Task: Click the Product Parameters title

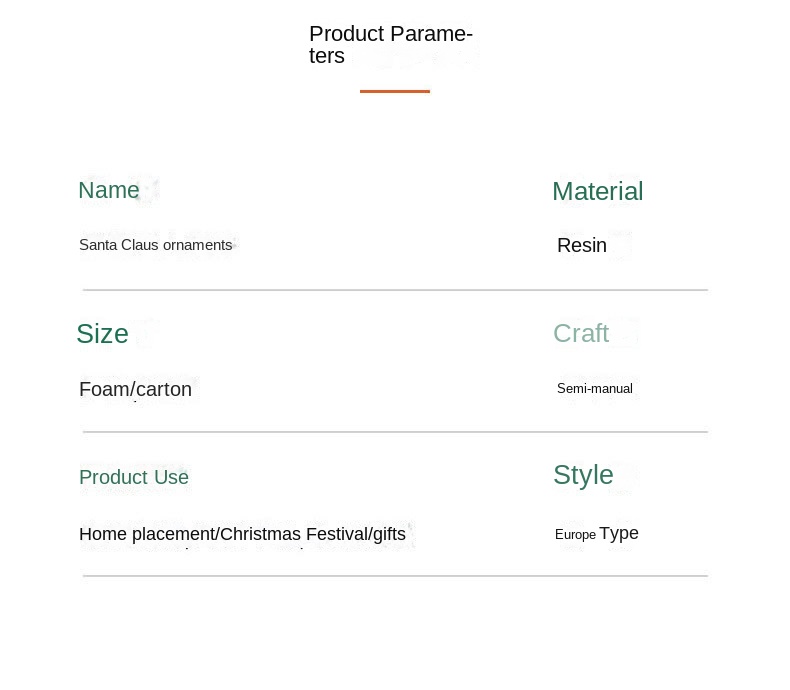Action: coord(391,45)
